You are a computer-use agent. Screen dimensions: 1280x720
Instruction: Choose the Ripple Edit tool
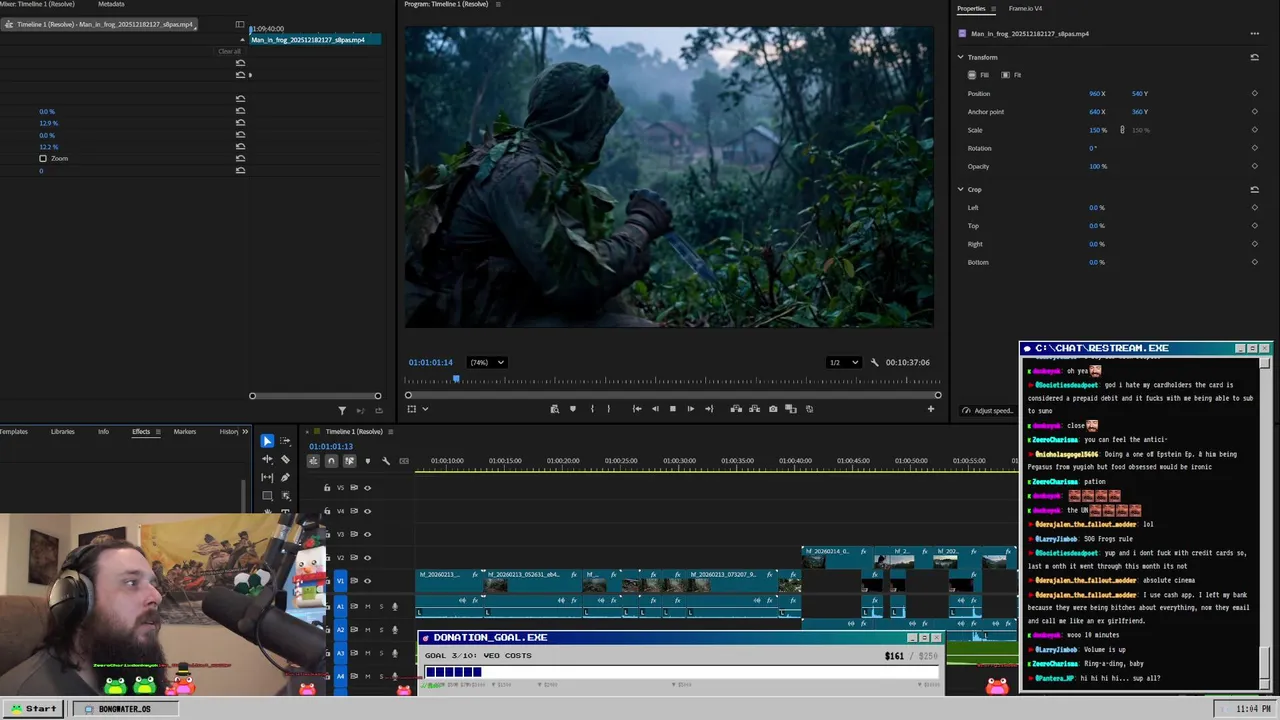[267, 459]
